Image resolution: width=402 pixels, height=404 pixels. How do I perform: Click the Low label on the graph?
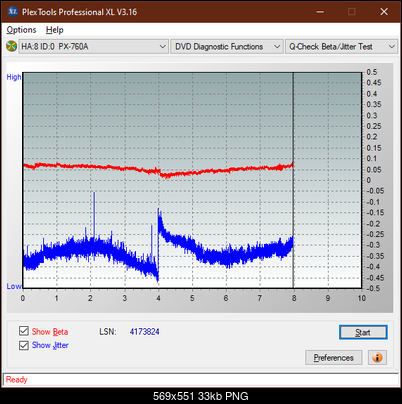click(14, 286)
